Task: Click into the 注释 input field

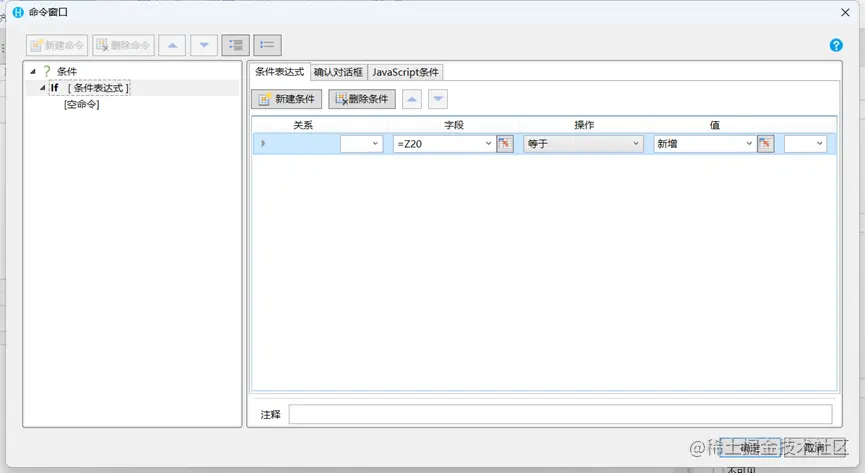Action: point(560,414)
